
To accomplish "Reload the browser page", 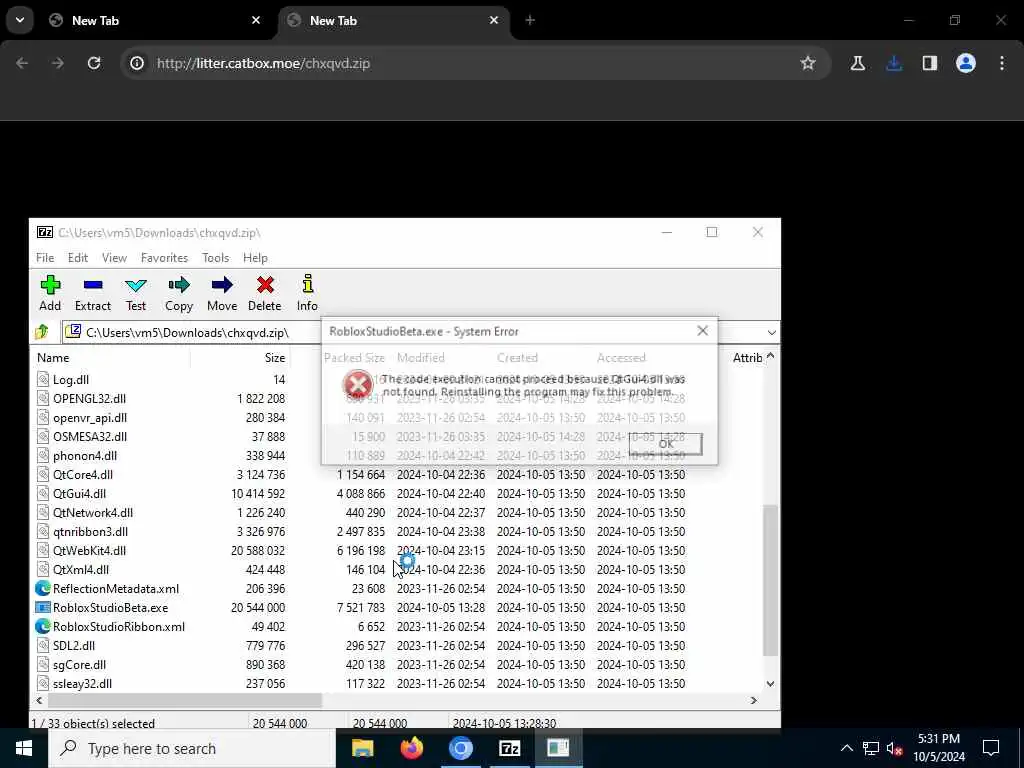I will (94, 63).
